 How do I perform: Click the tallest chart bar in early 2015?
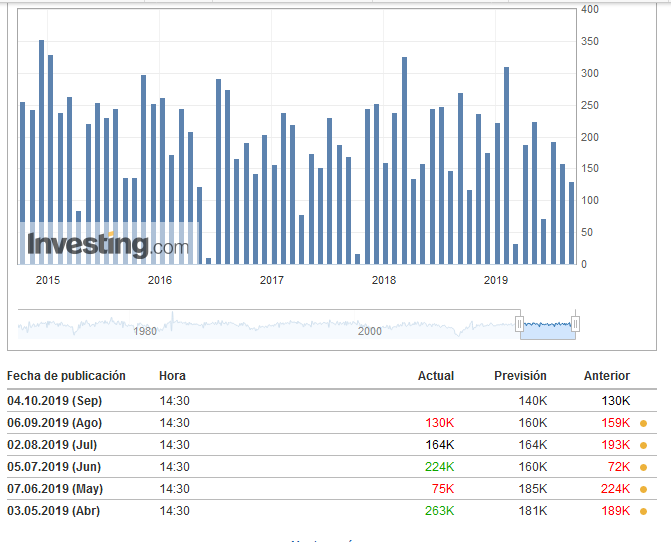41,152
